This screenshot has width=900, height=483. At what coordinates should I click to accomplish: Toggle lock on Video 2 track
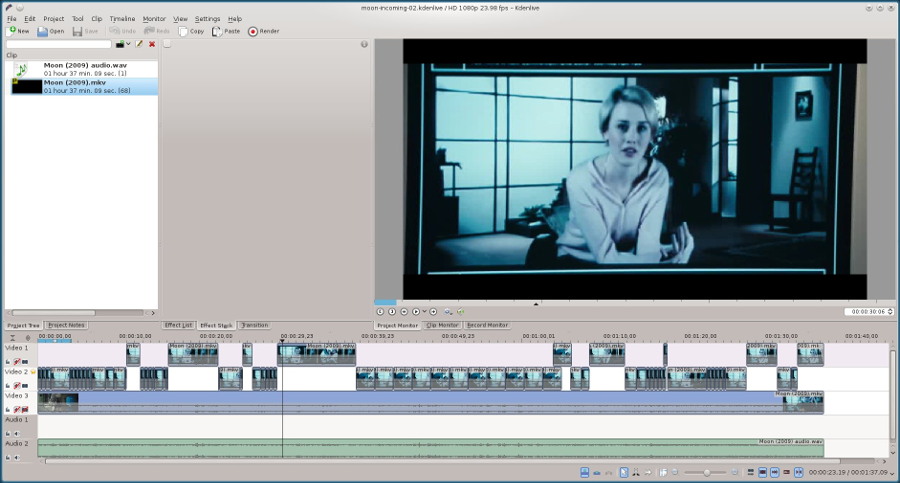[x=8, y=386]
